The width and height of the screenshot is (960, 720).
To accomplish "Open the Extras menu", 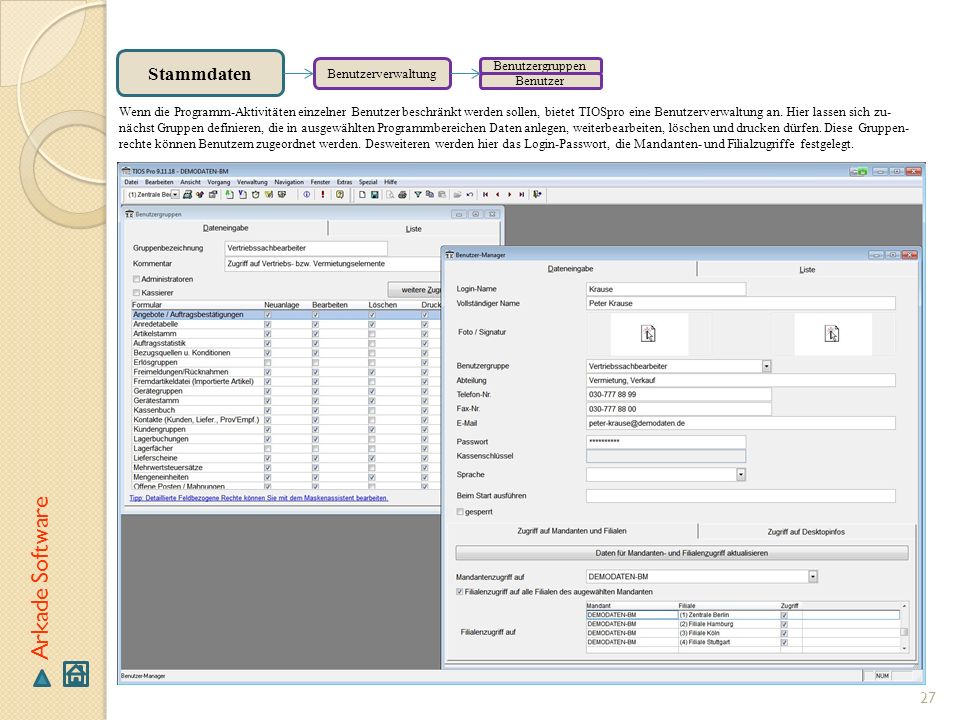I will tap(344, 182).
